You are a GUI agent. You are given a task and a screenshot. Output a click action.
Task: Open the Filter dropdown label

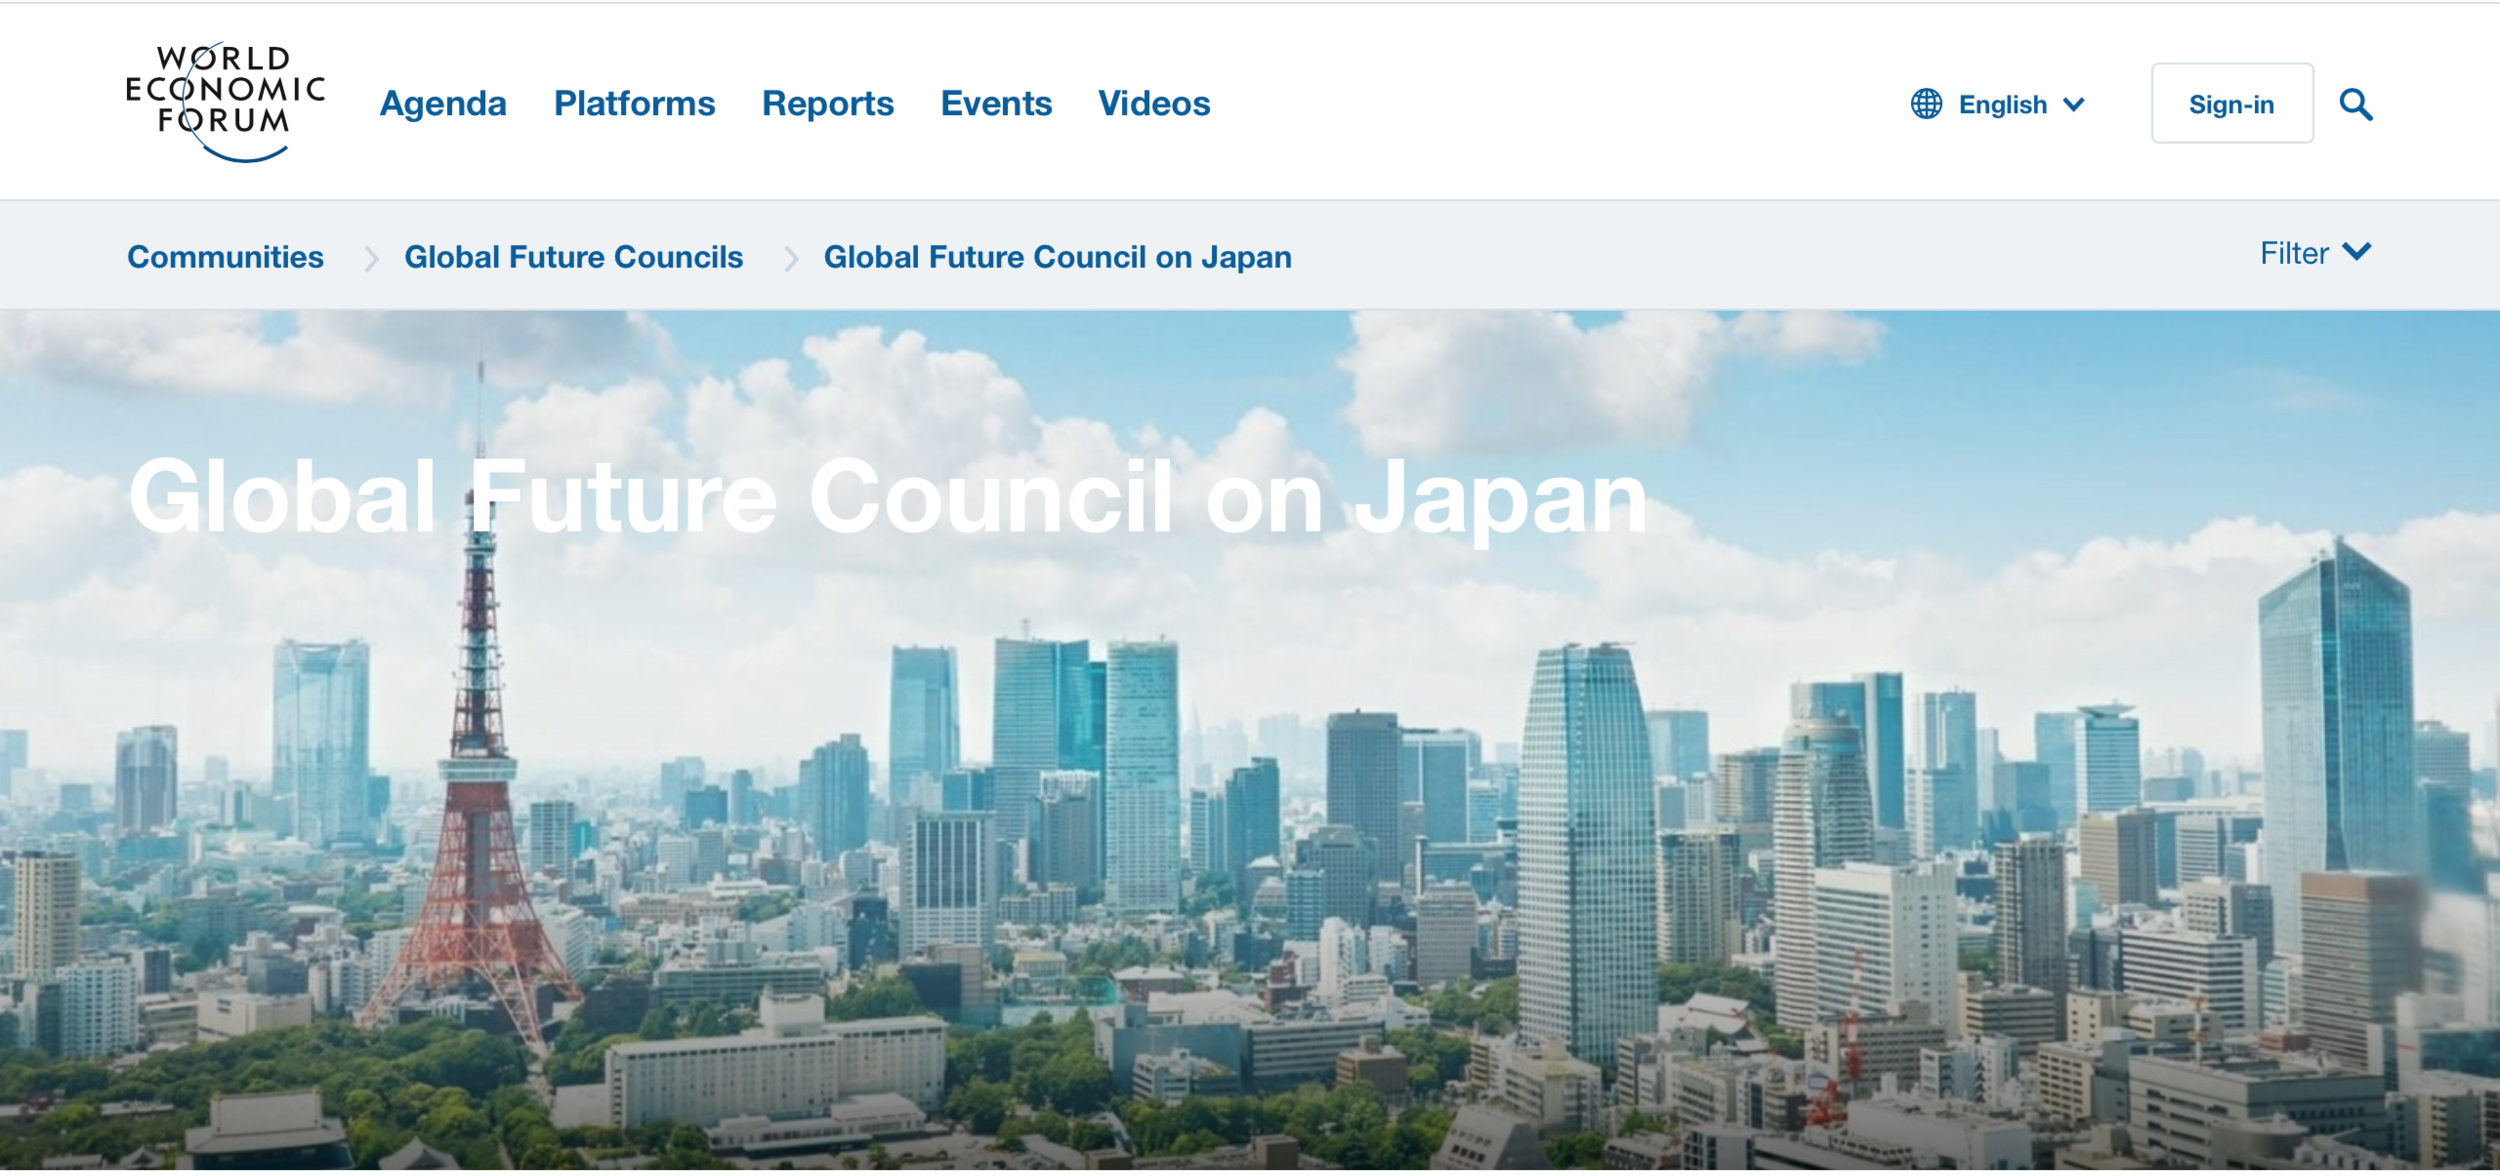[2294, 254]
